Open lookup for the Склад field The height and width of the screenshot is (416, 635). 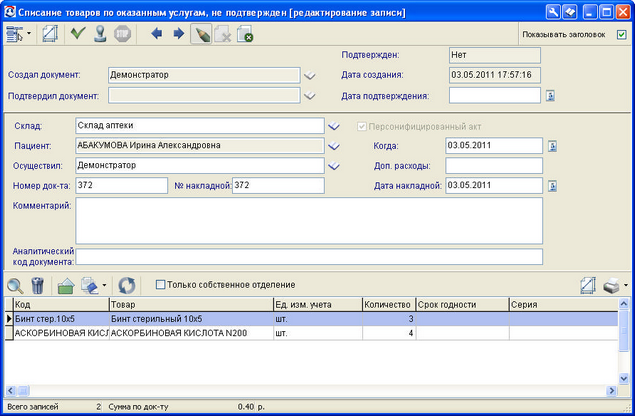334,126
